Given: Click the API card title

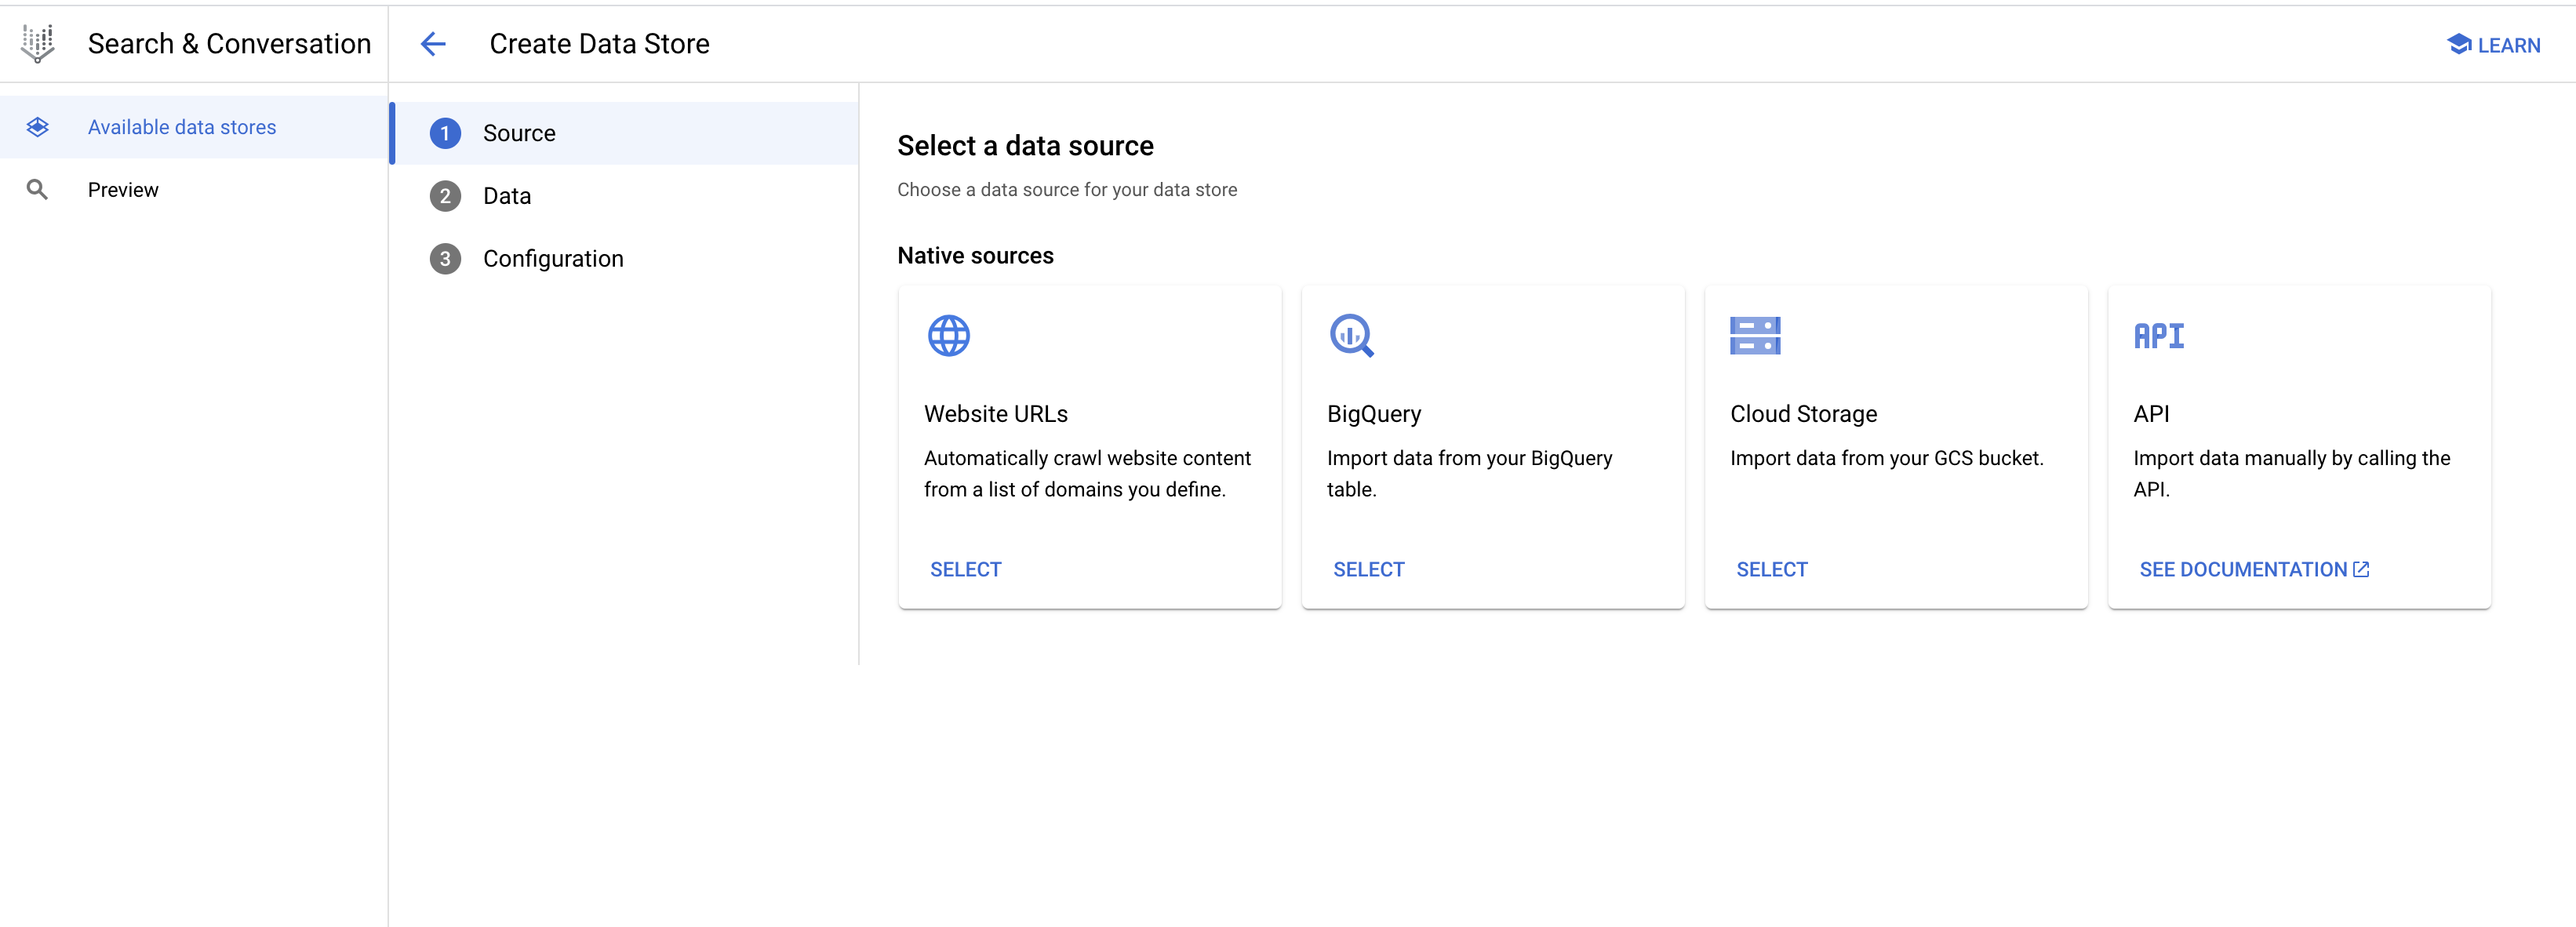Looking at the screenshot, I should 2151,414.
